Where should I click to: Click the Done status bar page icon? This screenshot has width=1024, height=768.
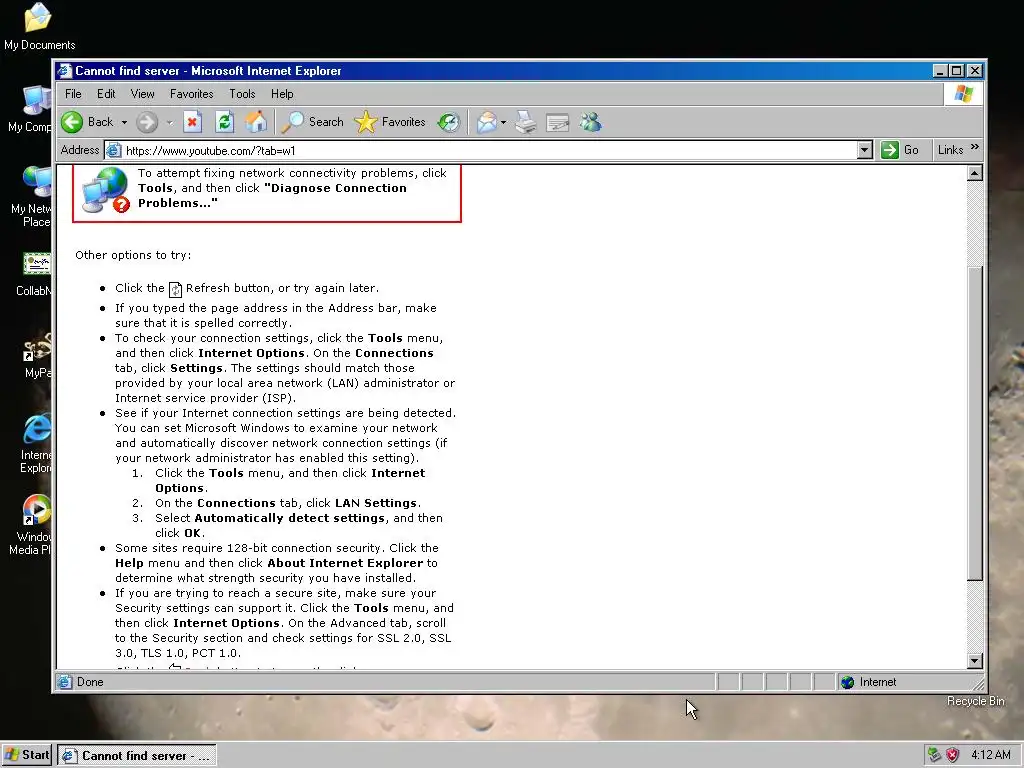(65, 682)
